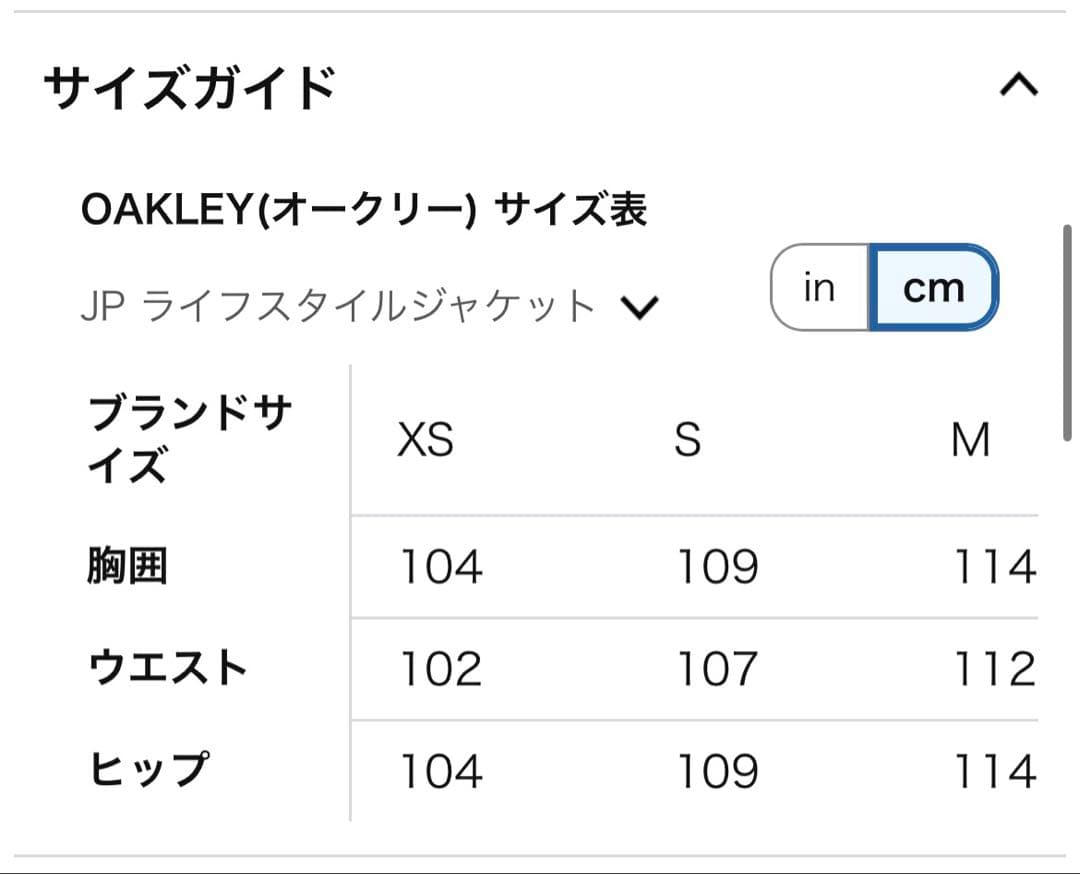Toggle the in/cm unit switcher
1080x874 pixels.
[x=880, y=287]
